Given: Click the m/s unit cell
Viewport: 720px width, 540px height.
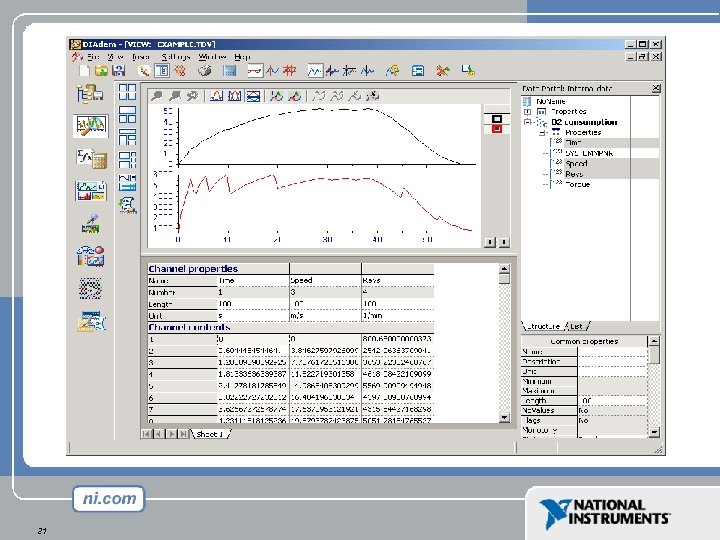Looking at the screenshot, I should point(325,315).
